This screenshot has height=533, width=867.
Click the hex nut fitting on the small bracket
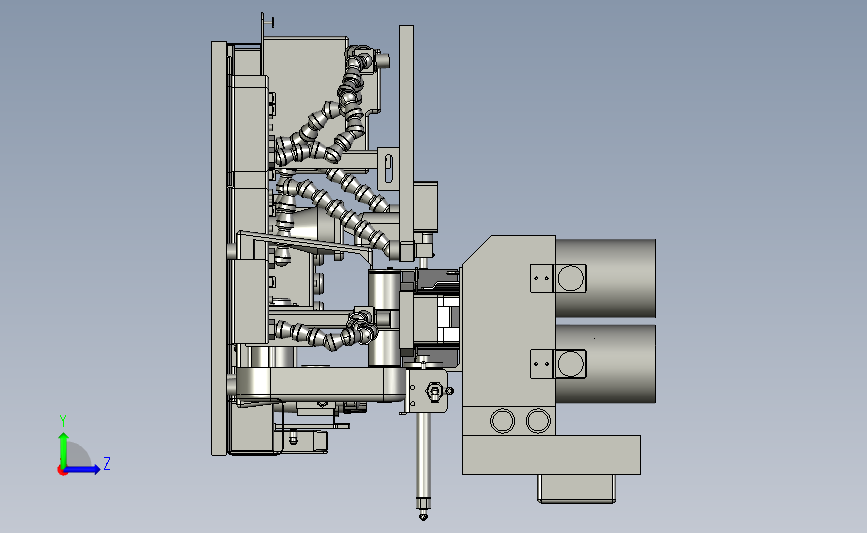coord(435,392)
